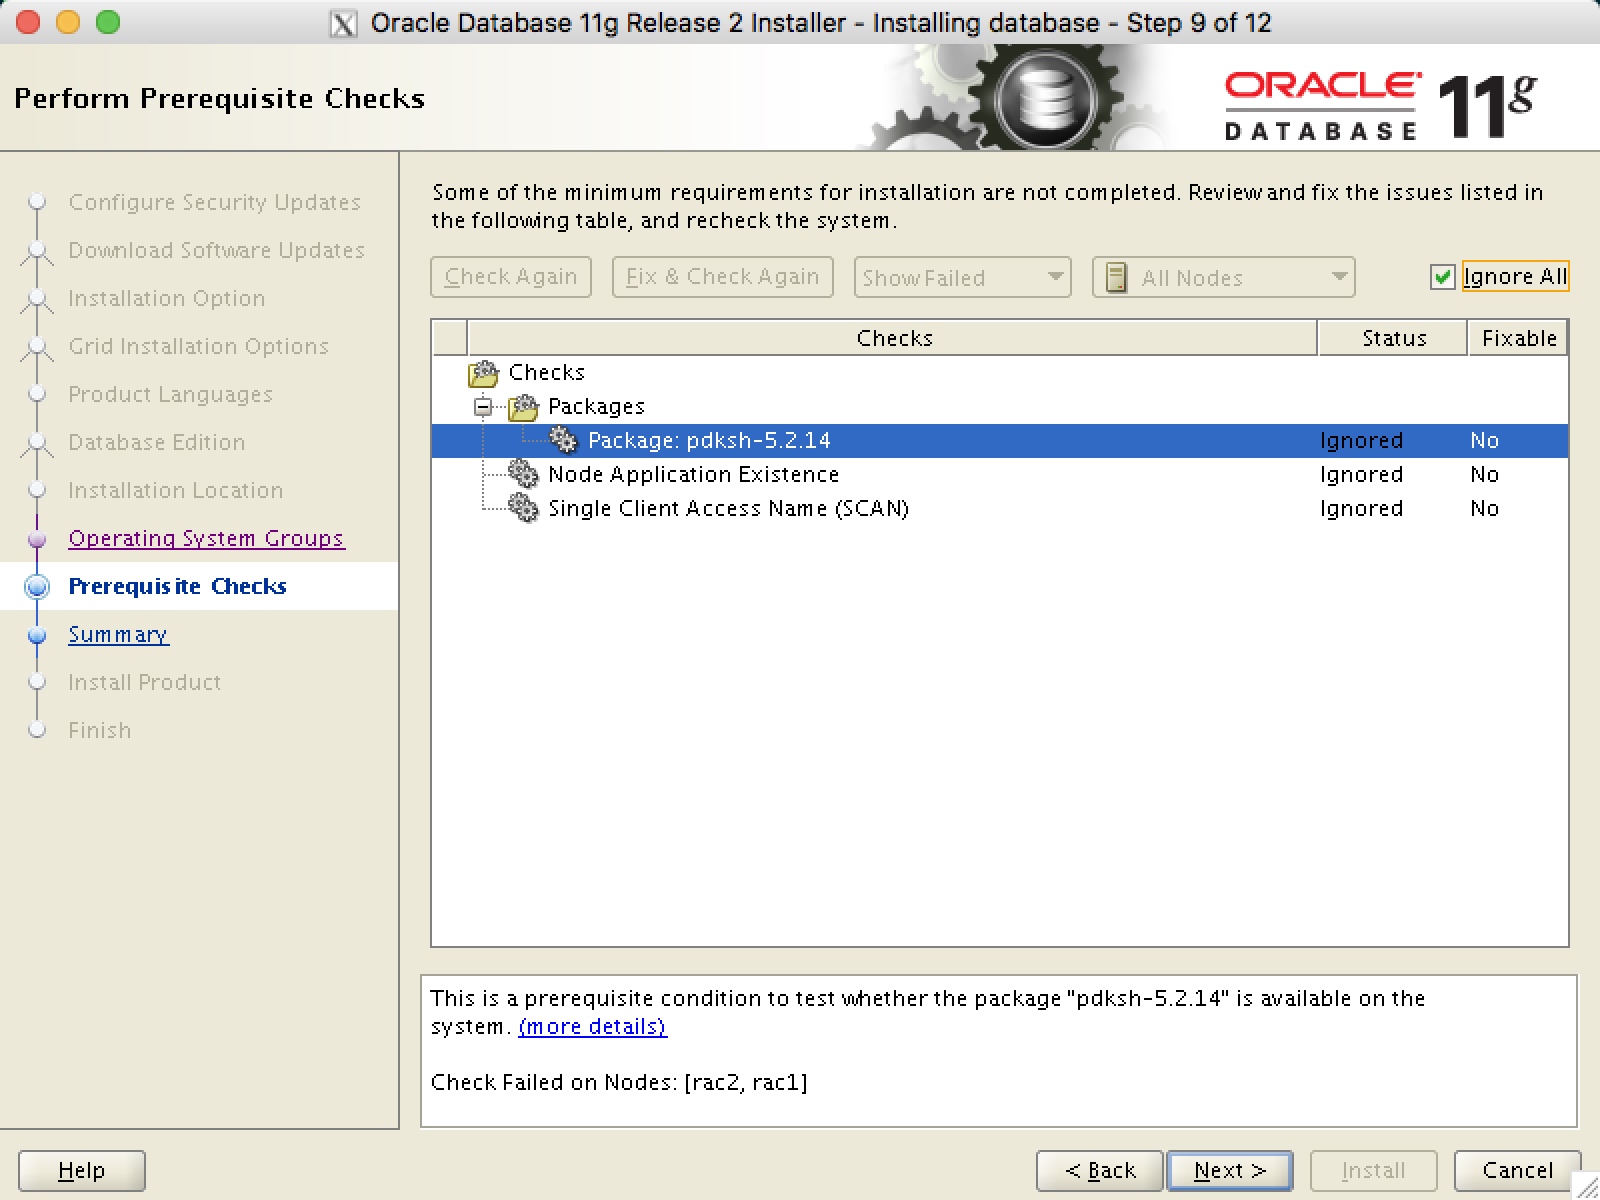Navigate to the Operating System Groups step
This screenshot has width=1600, height=1200.
206,538
